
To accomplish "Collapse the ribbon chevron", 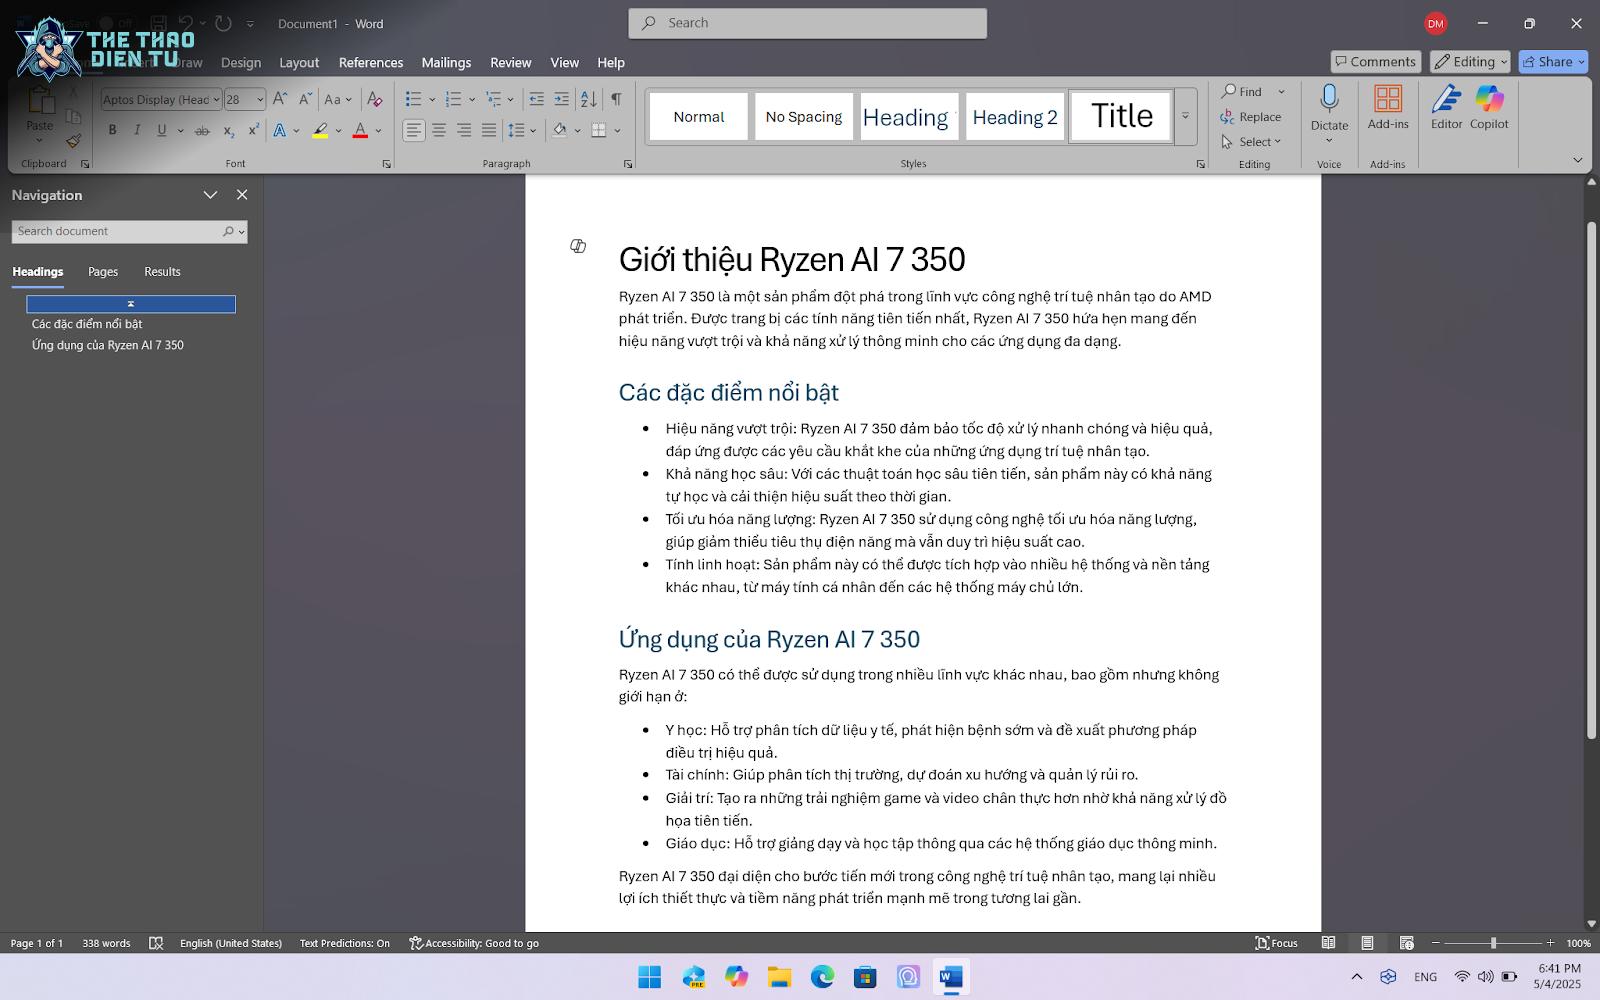I will pyautogui.click(x=1578, y=160).
